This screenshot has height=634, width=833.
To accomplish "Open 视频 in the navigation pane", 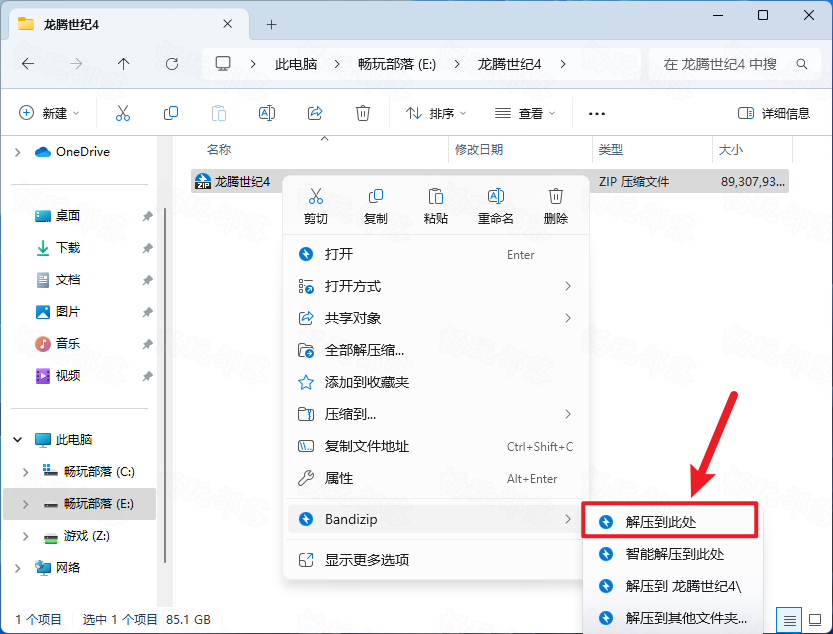I will pyautogui.click(x=68, y=376).
